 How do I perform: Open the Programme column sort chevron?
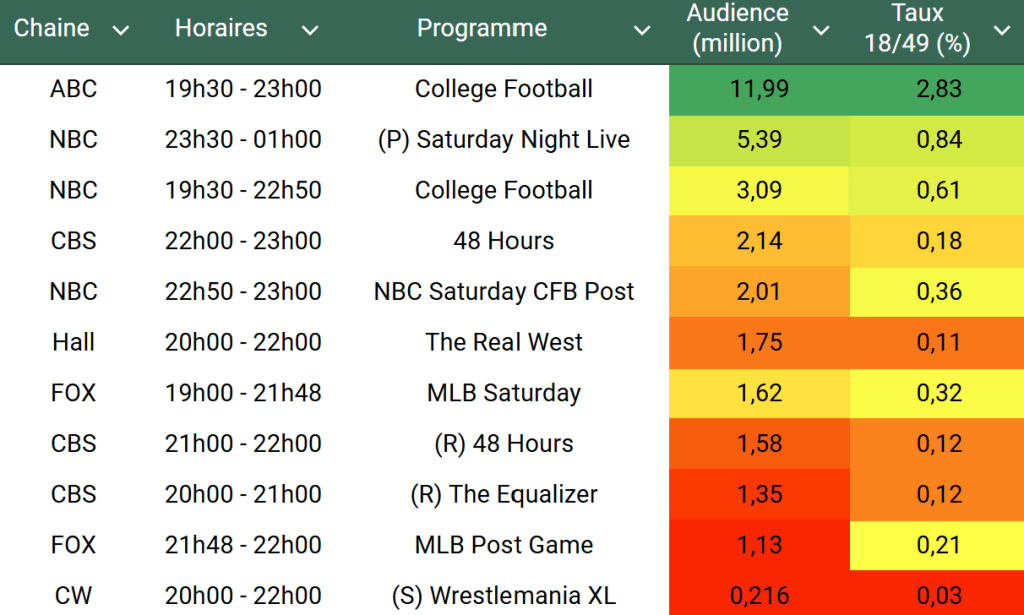642,30
